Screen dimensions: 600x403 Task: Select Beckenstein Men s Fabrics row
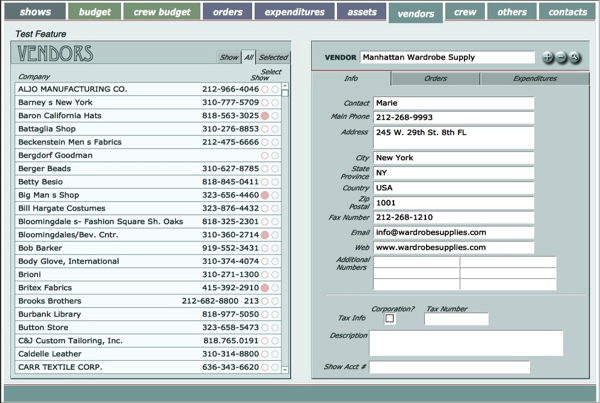pyautogui.click(x=148, y=142)
